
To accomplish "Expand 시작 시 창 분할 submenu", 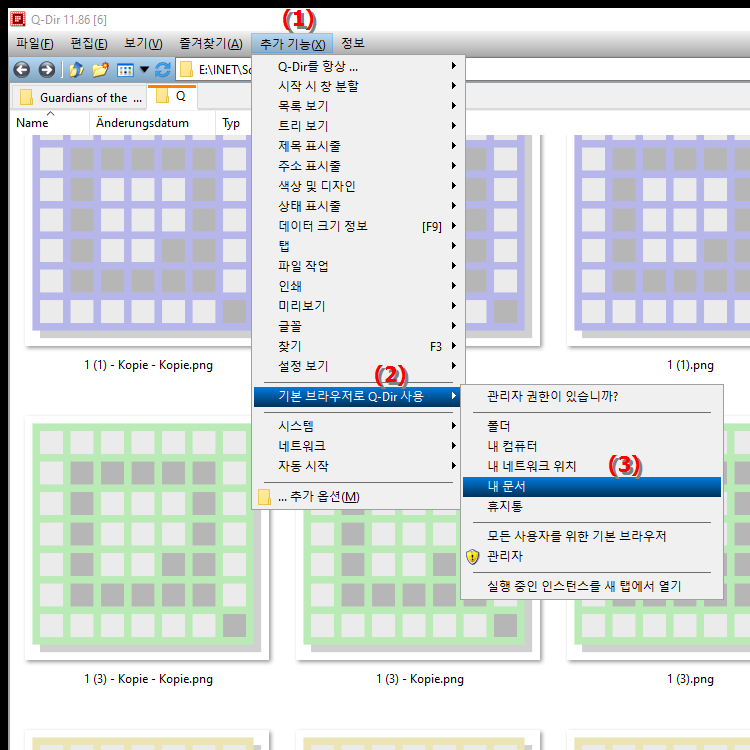I will tap(358, 86).
